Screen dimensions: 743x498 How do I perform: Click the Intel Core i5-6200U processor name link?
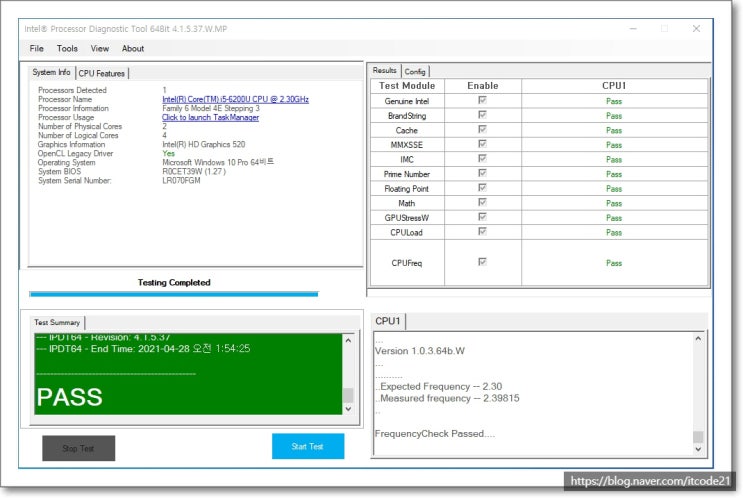(x=236, y=99)
